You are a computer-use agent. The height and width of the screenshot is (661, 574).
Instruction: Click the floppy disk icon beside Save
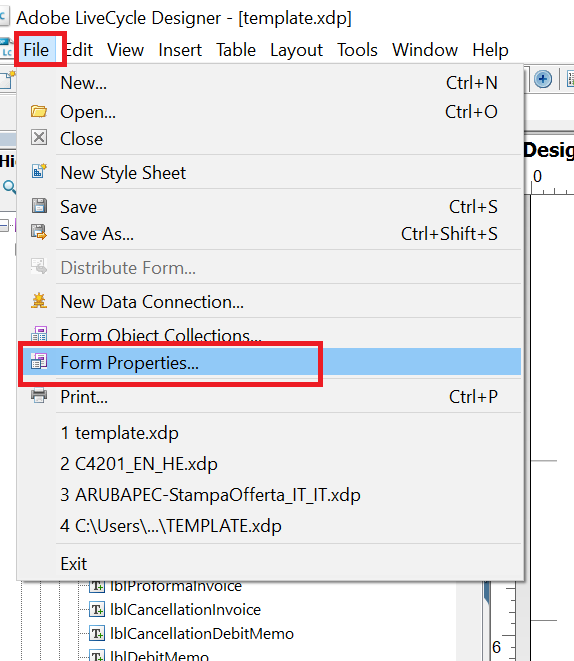[x=39, y=206]
